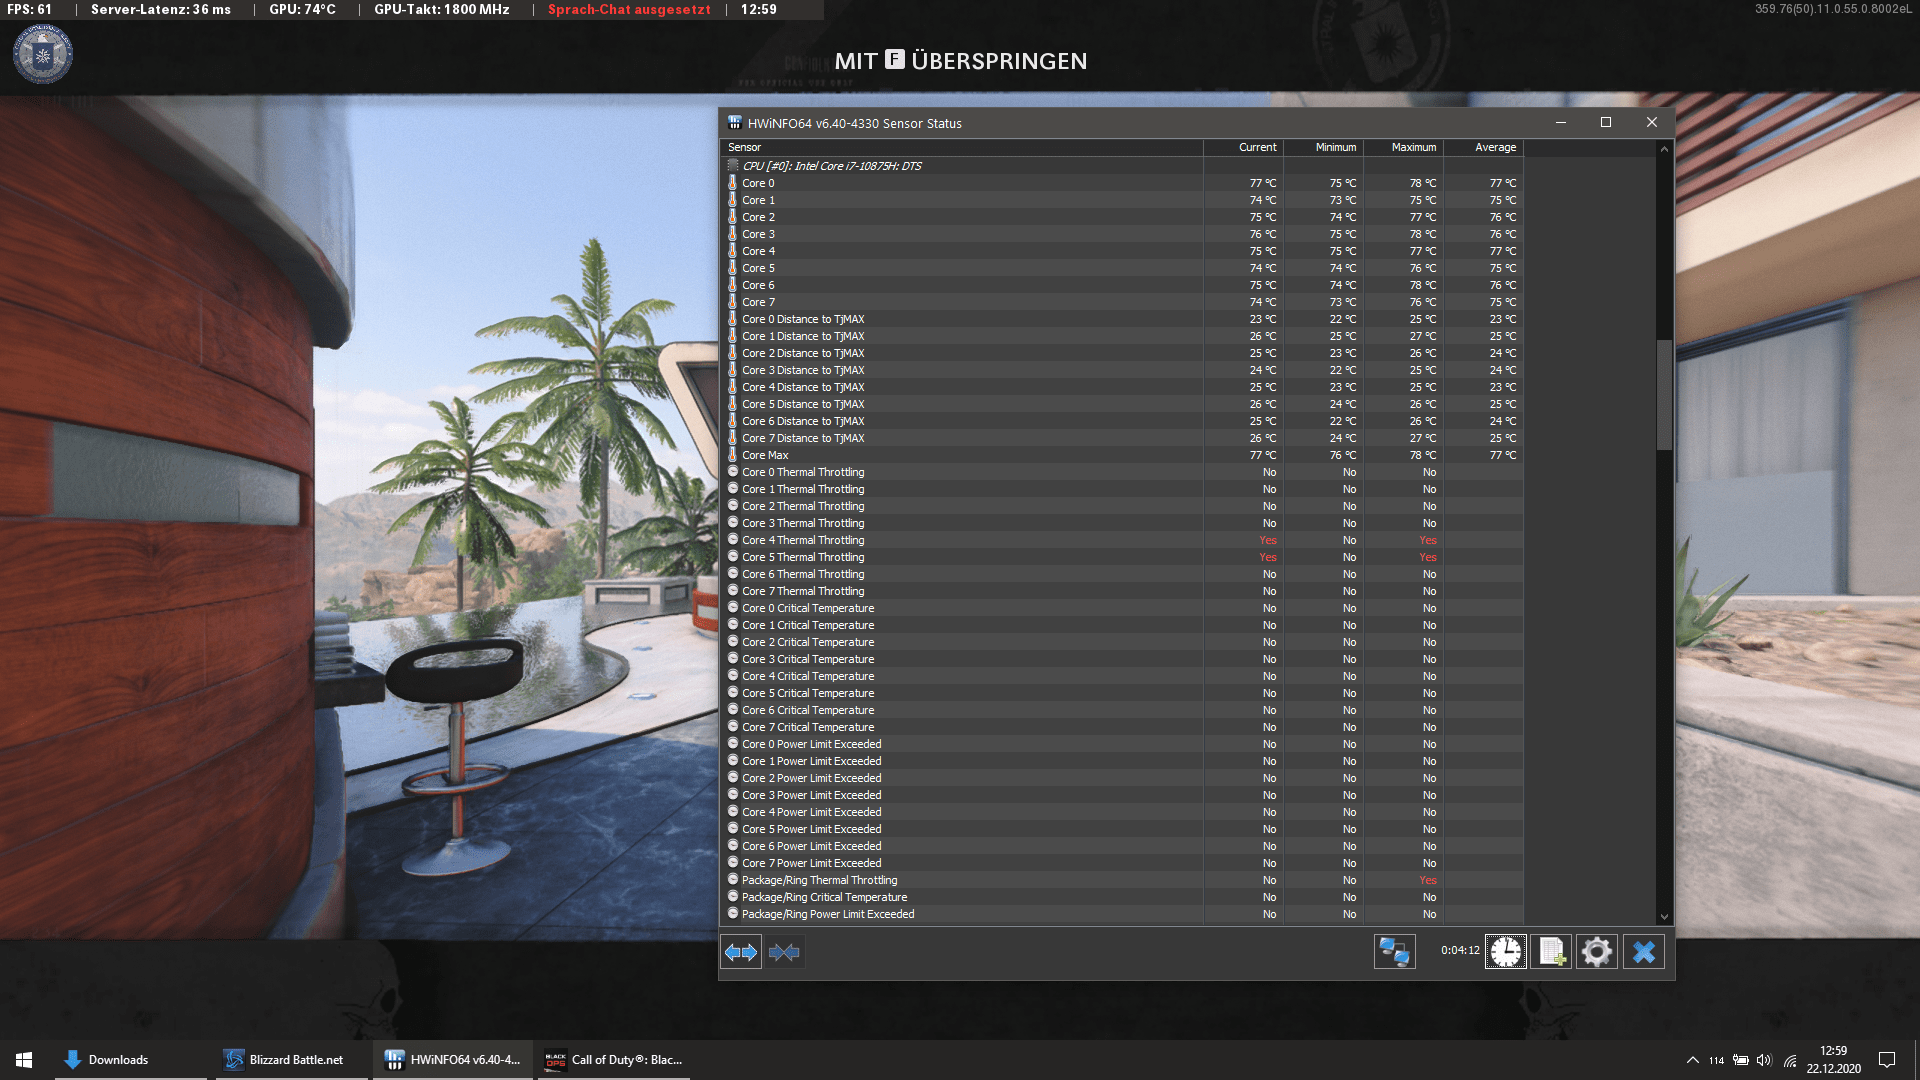Switch to Call of Duty taskbar button

click(614, 1060)
